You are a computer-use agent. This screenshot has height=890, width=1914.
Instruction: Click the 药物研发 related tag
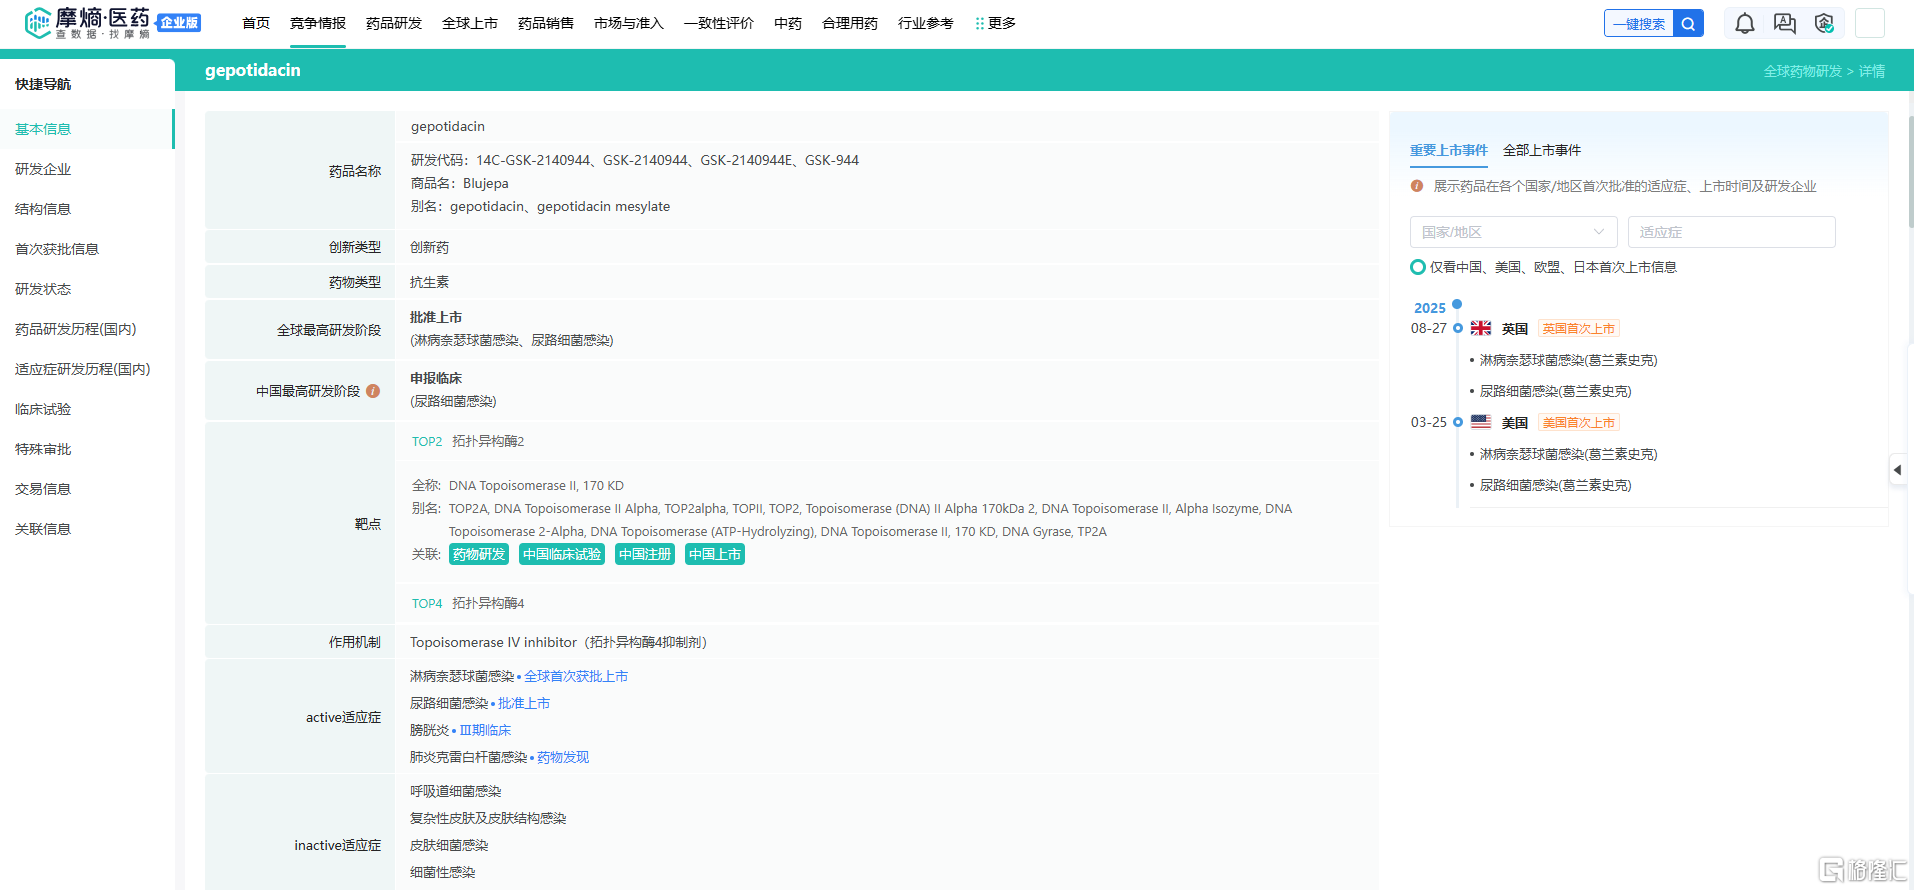pyautogui.click(x=479, y=554)
